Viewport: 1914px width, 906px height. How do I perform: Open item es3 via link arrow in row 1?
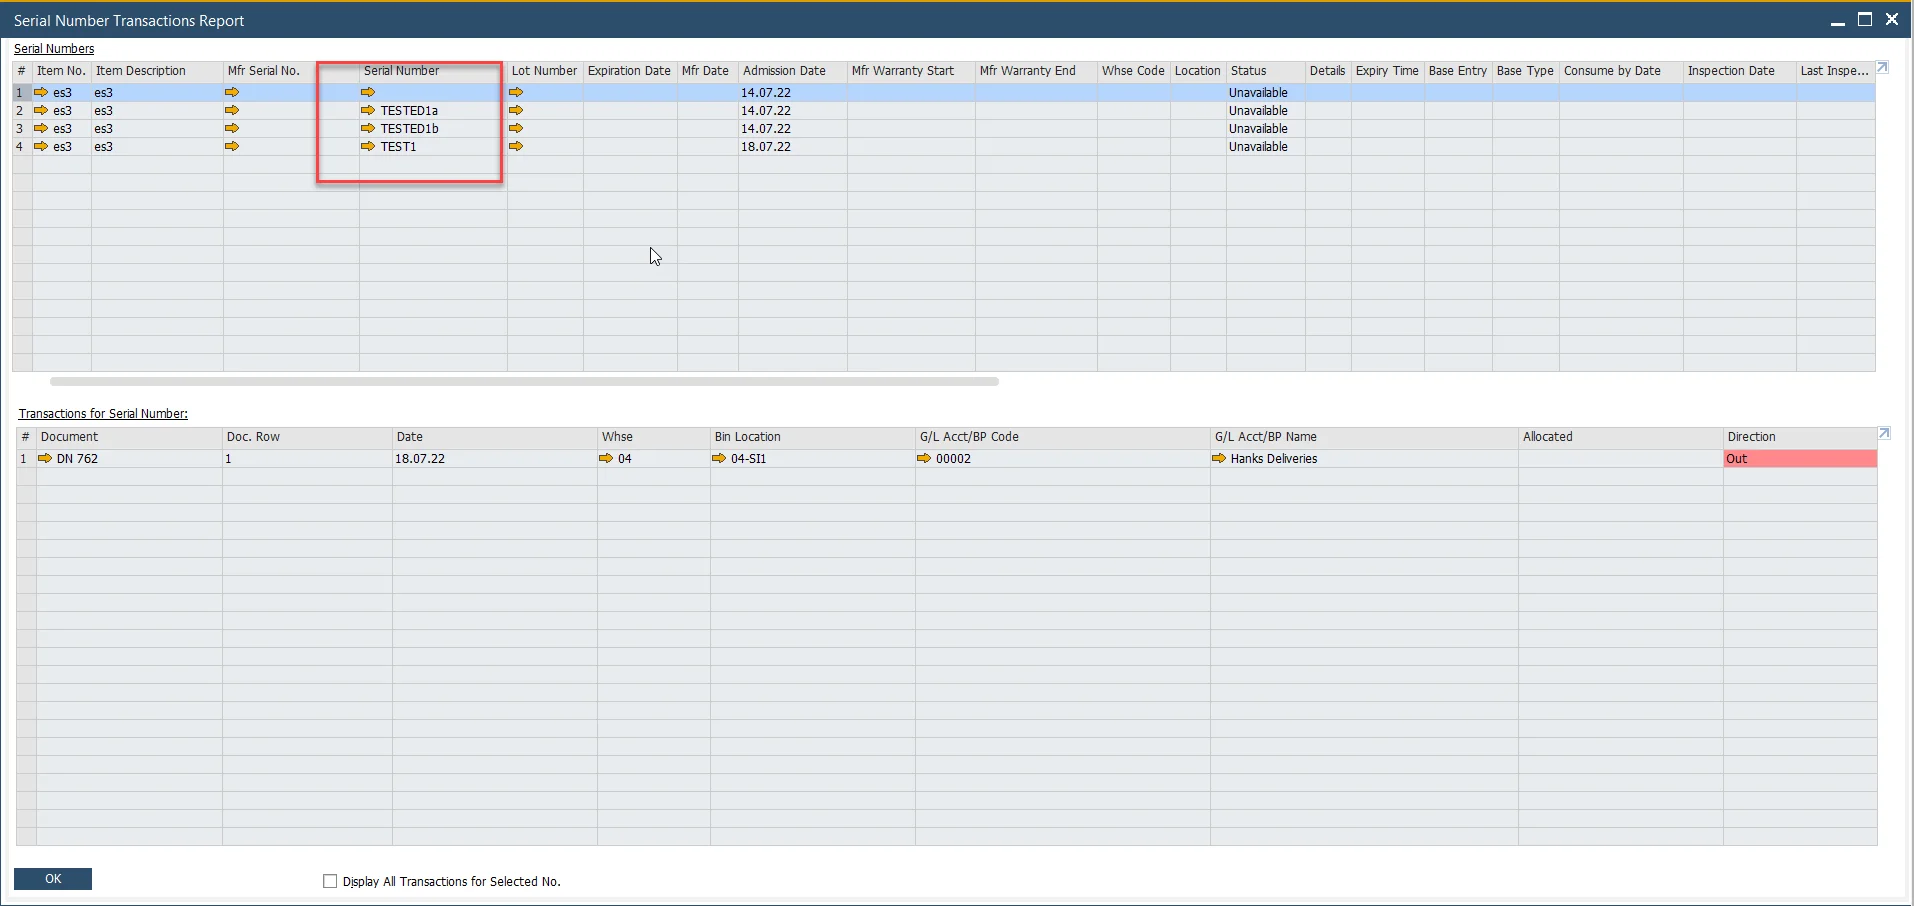(x=40, y=91)
